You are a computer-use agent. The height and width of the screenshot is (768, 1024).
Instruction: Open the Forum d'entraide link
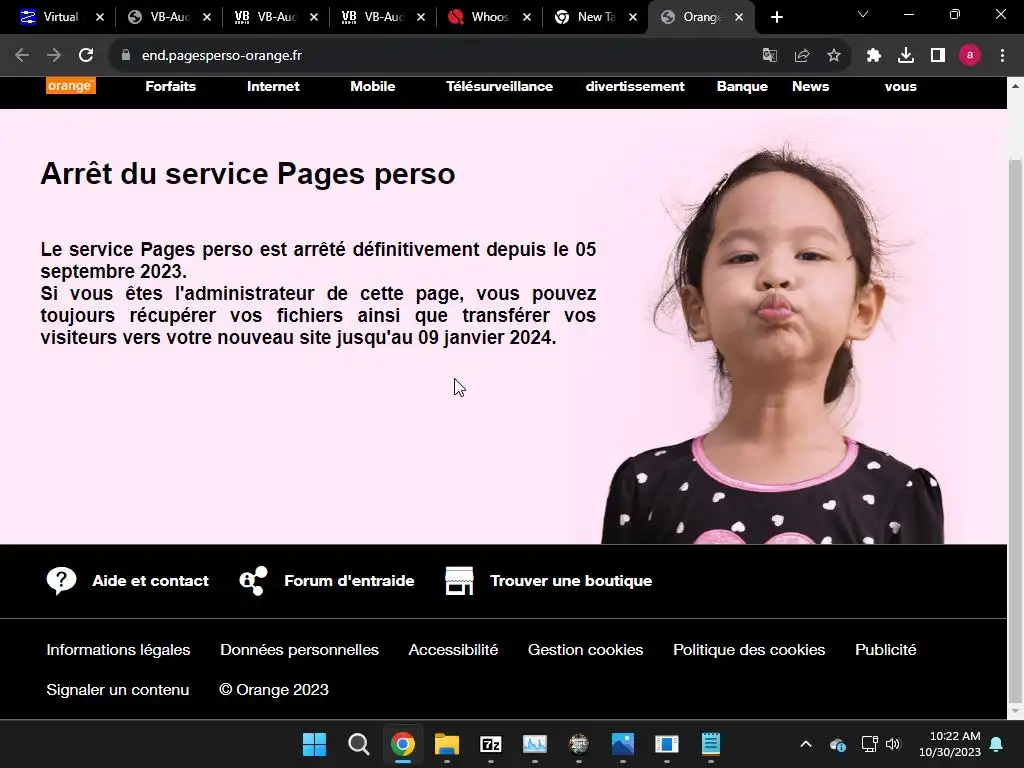tap(349, 581)
